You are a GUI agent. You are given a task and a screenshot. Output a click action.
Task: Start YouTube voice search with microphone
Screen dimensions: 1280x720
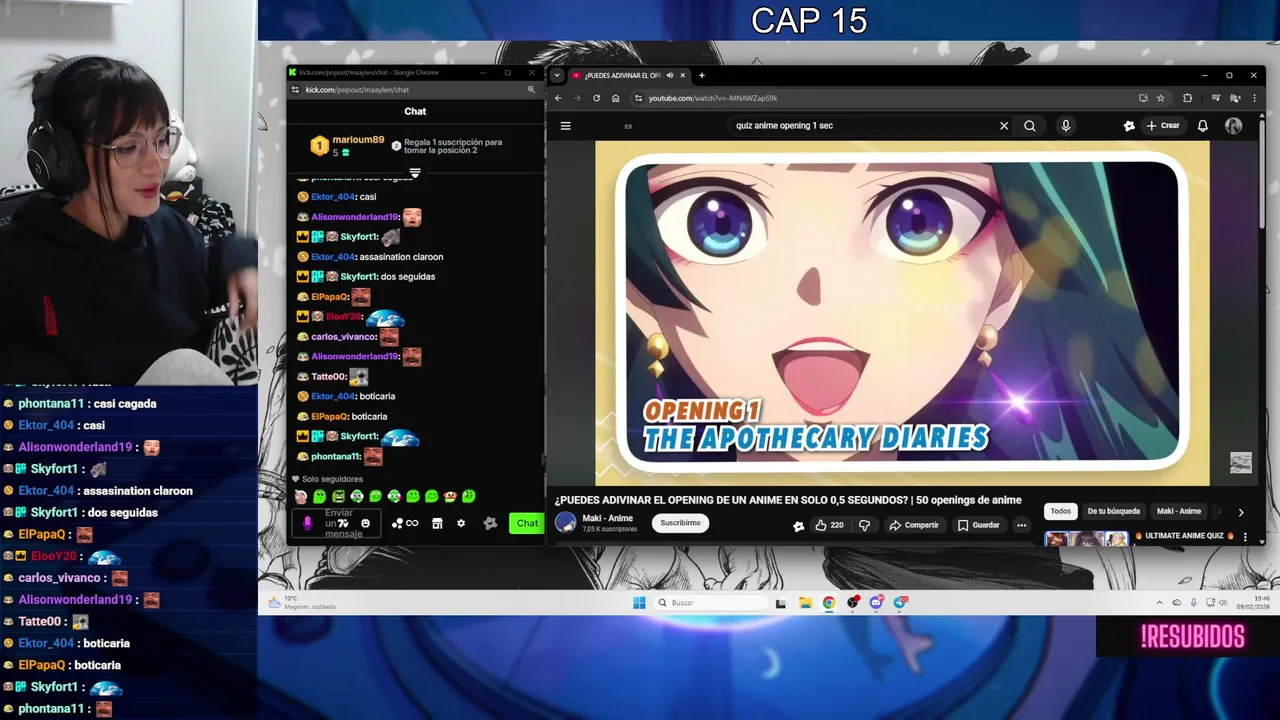(x=1065, y=126)
